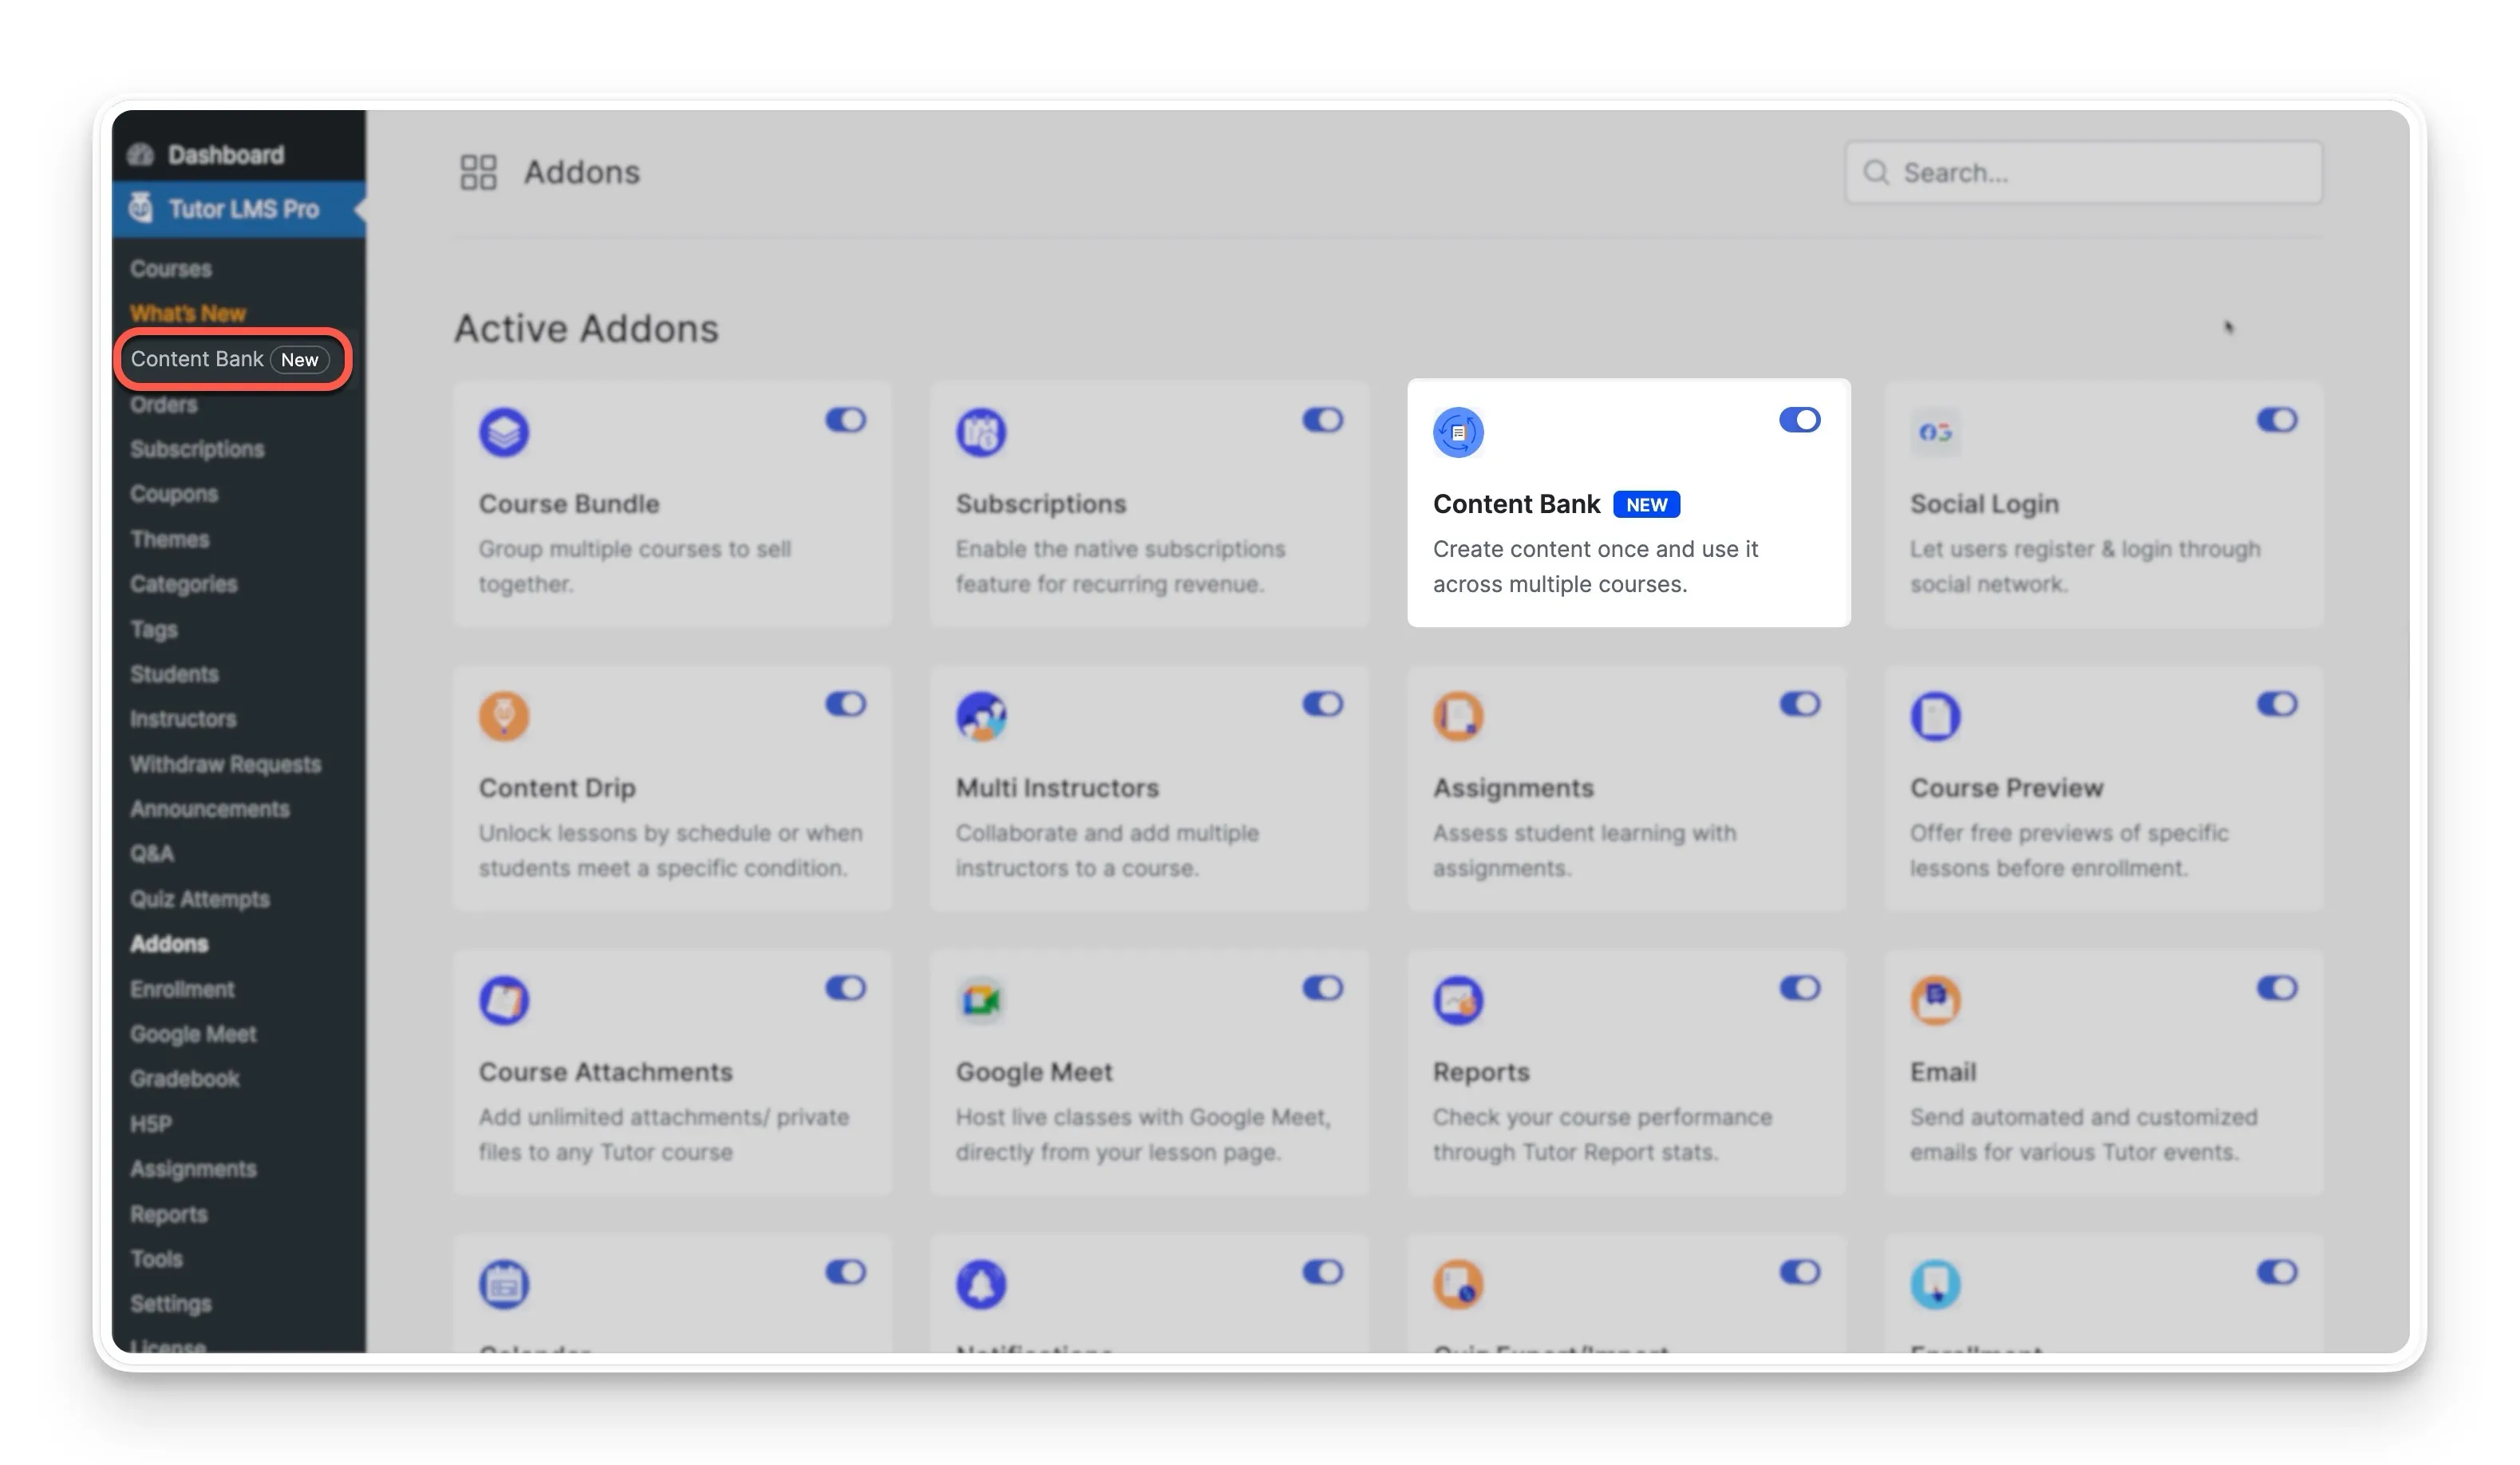2520x1465 pixels.
Task: Click the Calendar addon icon
Action: 503,1284
